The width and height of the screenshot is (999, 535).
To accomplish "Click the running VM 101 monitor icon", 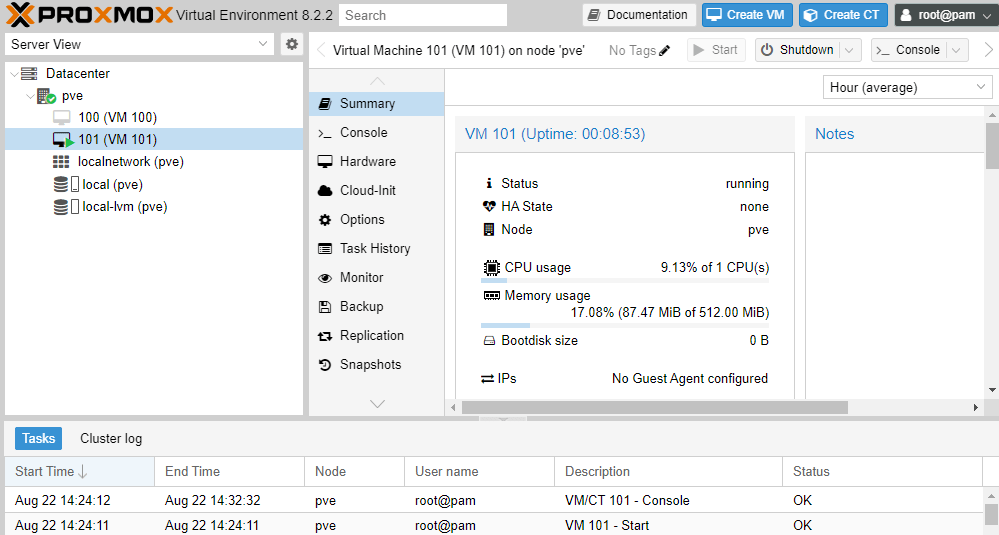I will 63,140.
